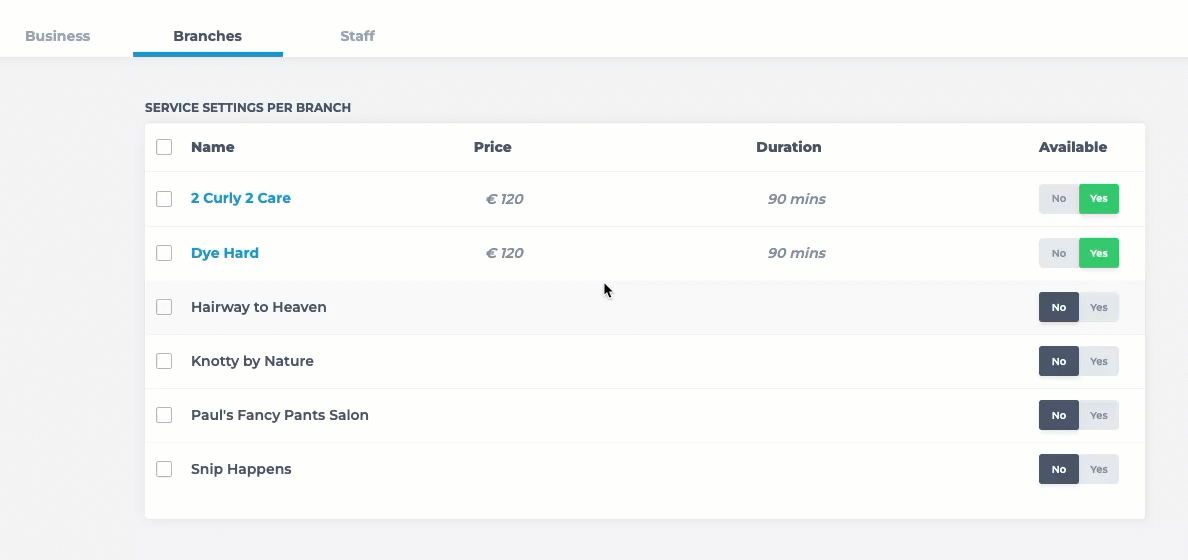
Task: Enable Snip Happens availability Yes
Action: tap(1099, 469)
